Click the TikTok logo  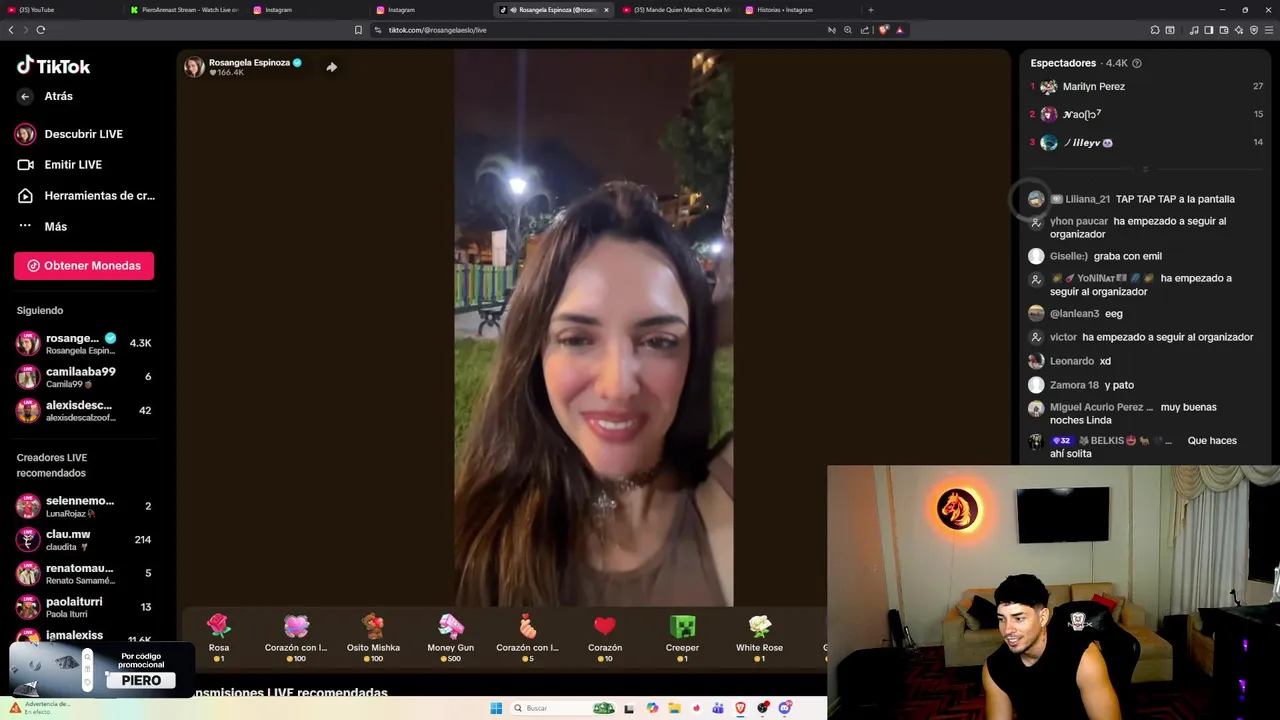click(x=53, y=66)
